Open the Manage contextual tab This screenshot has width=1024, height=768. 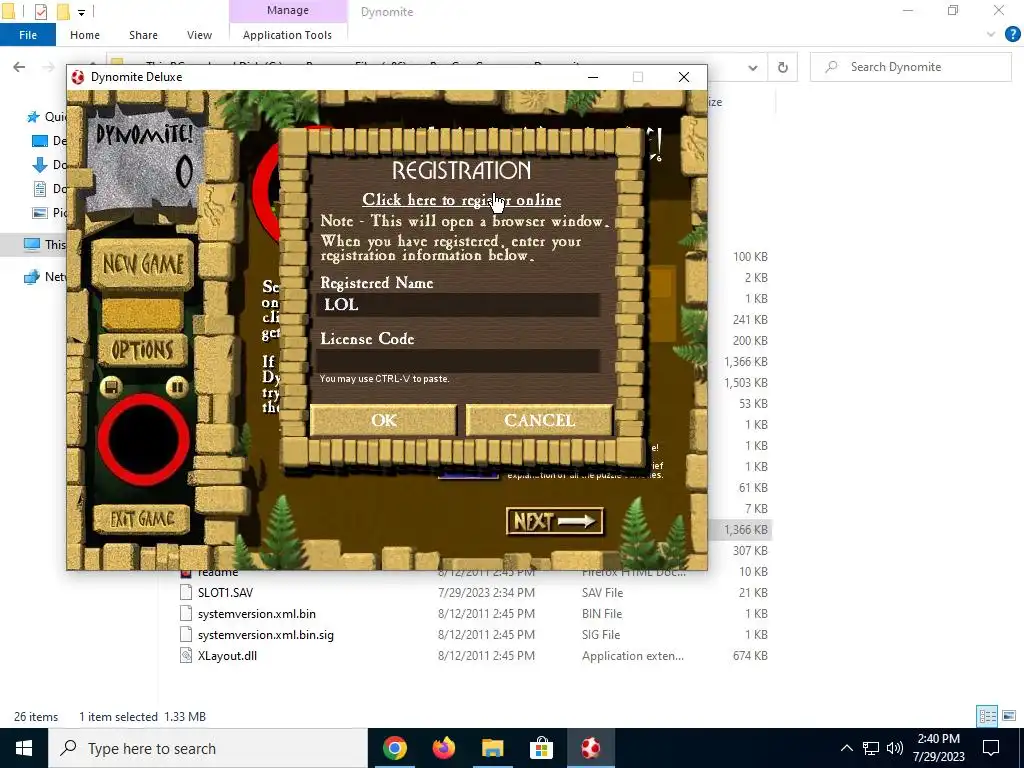tap(288, 10)
